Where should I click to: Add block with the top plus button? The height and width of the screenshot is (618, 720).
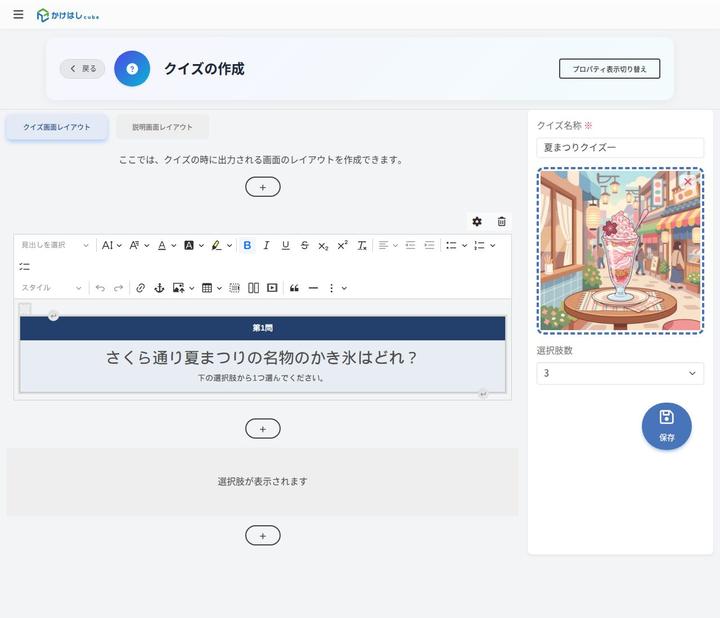263,187
